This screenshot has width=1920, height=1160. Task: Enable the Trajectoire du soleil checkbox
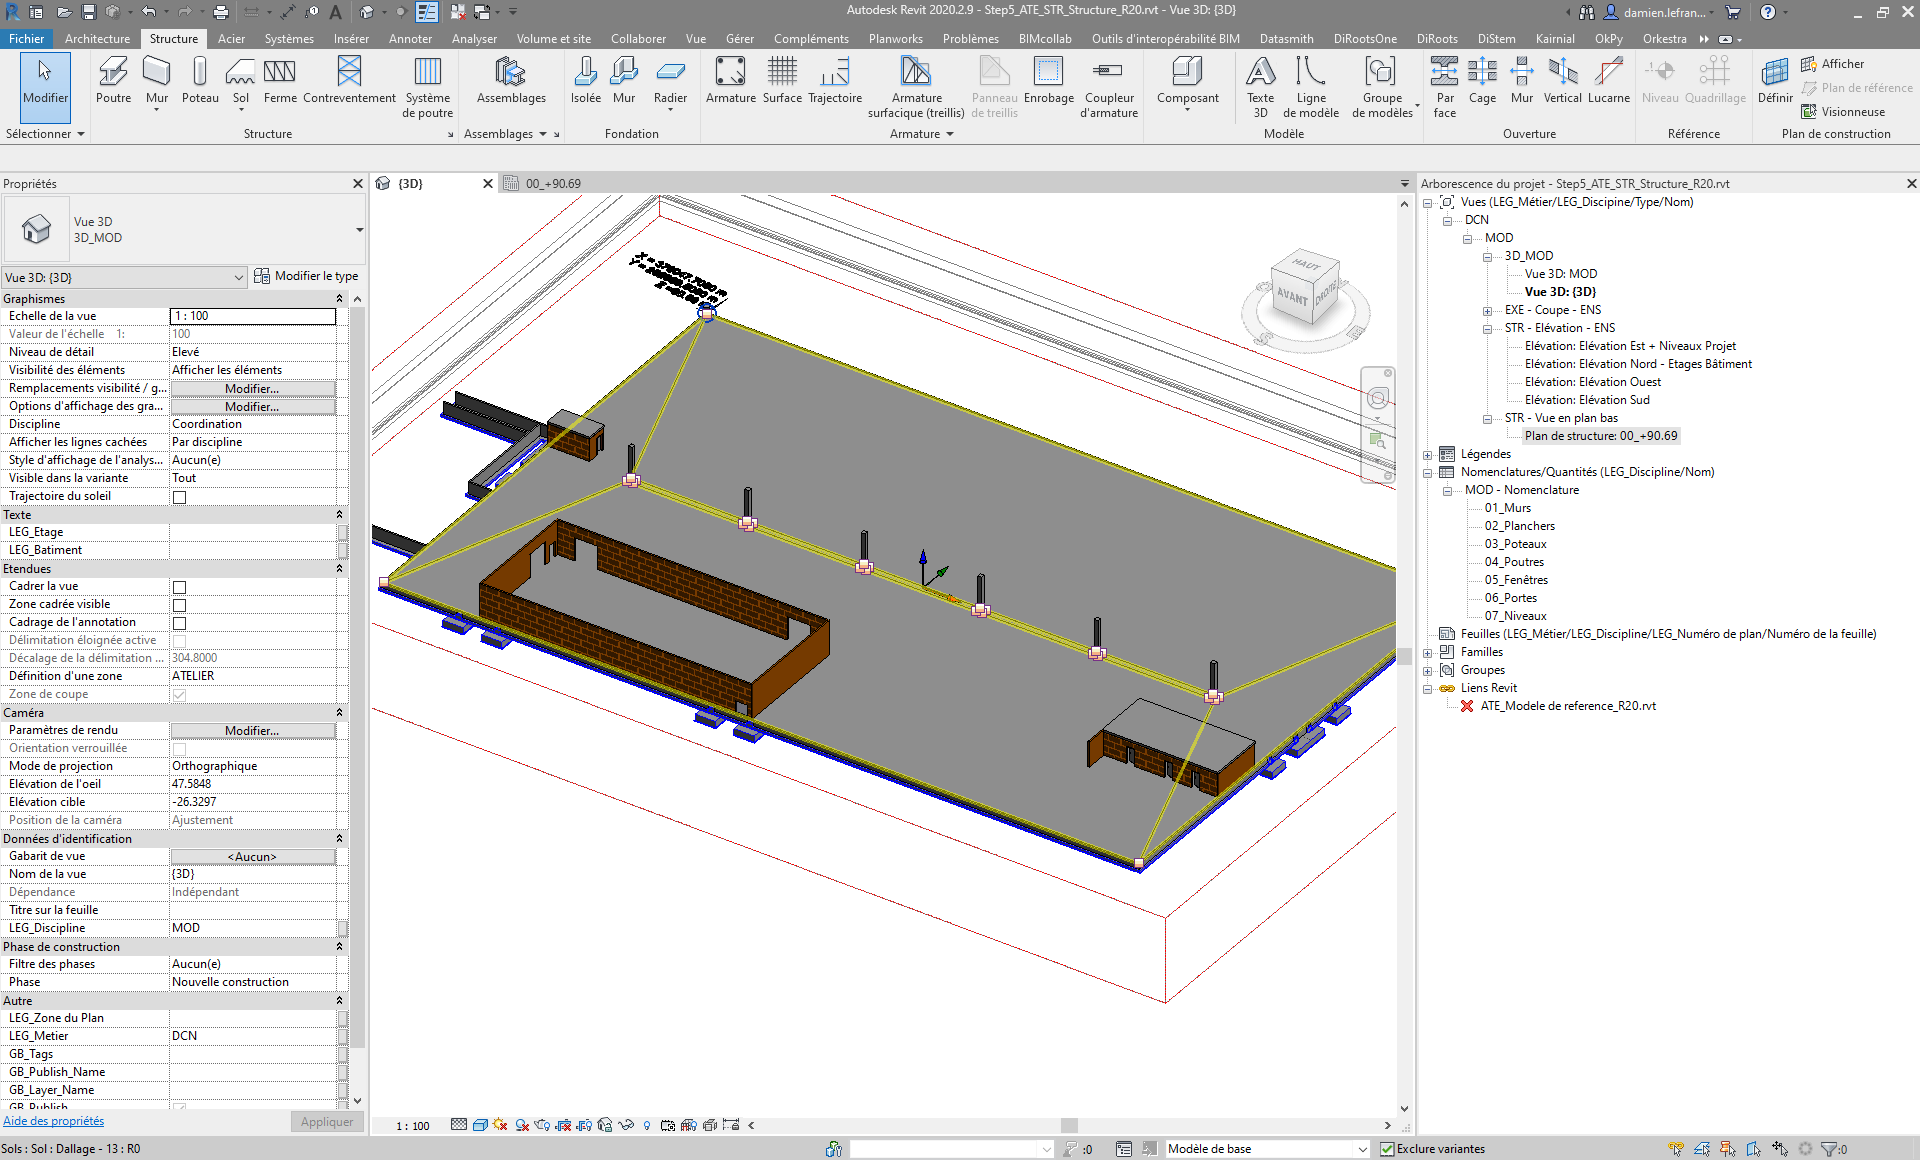[x=180, y=497]
